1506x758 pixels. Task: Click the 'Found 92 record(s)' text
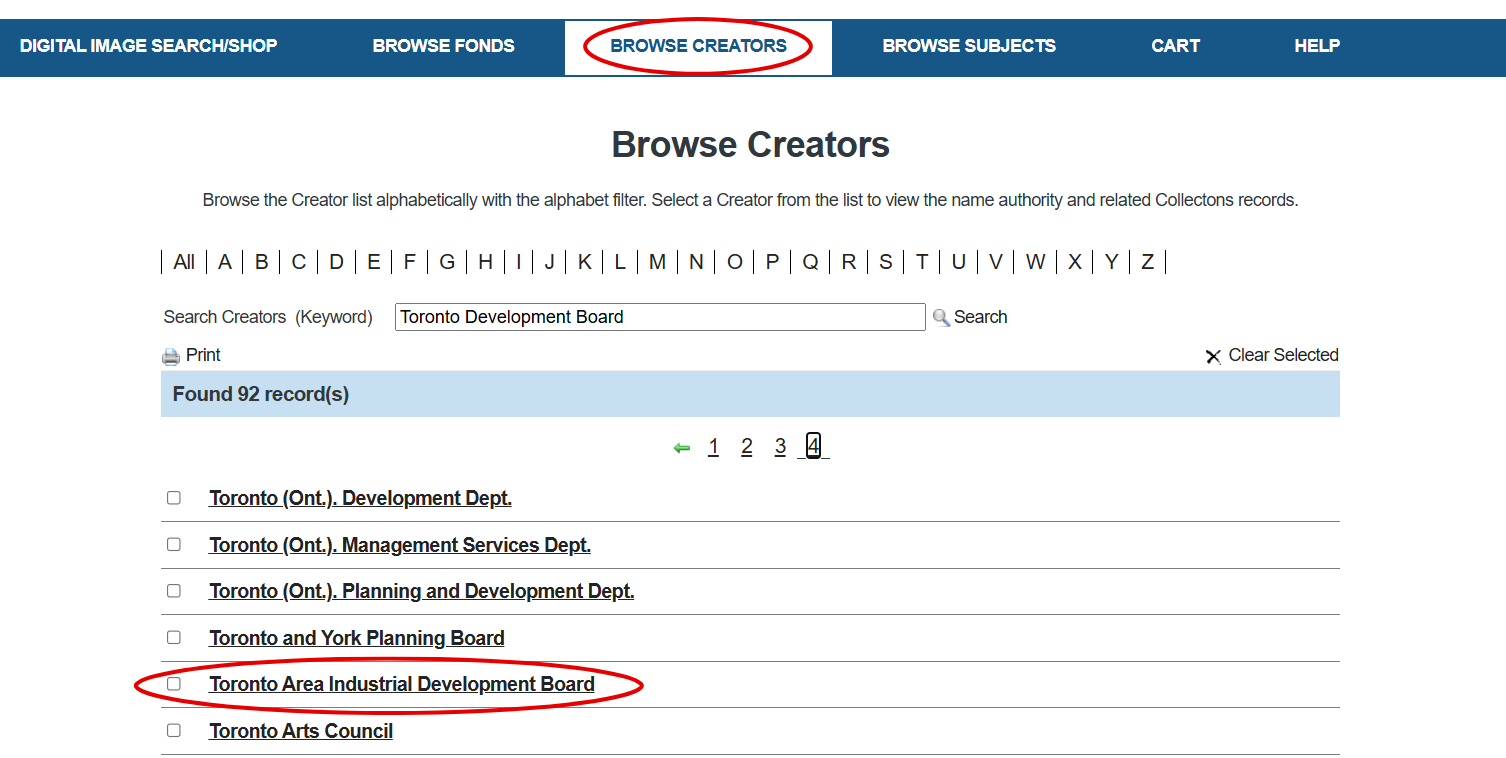coord(261,394)
